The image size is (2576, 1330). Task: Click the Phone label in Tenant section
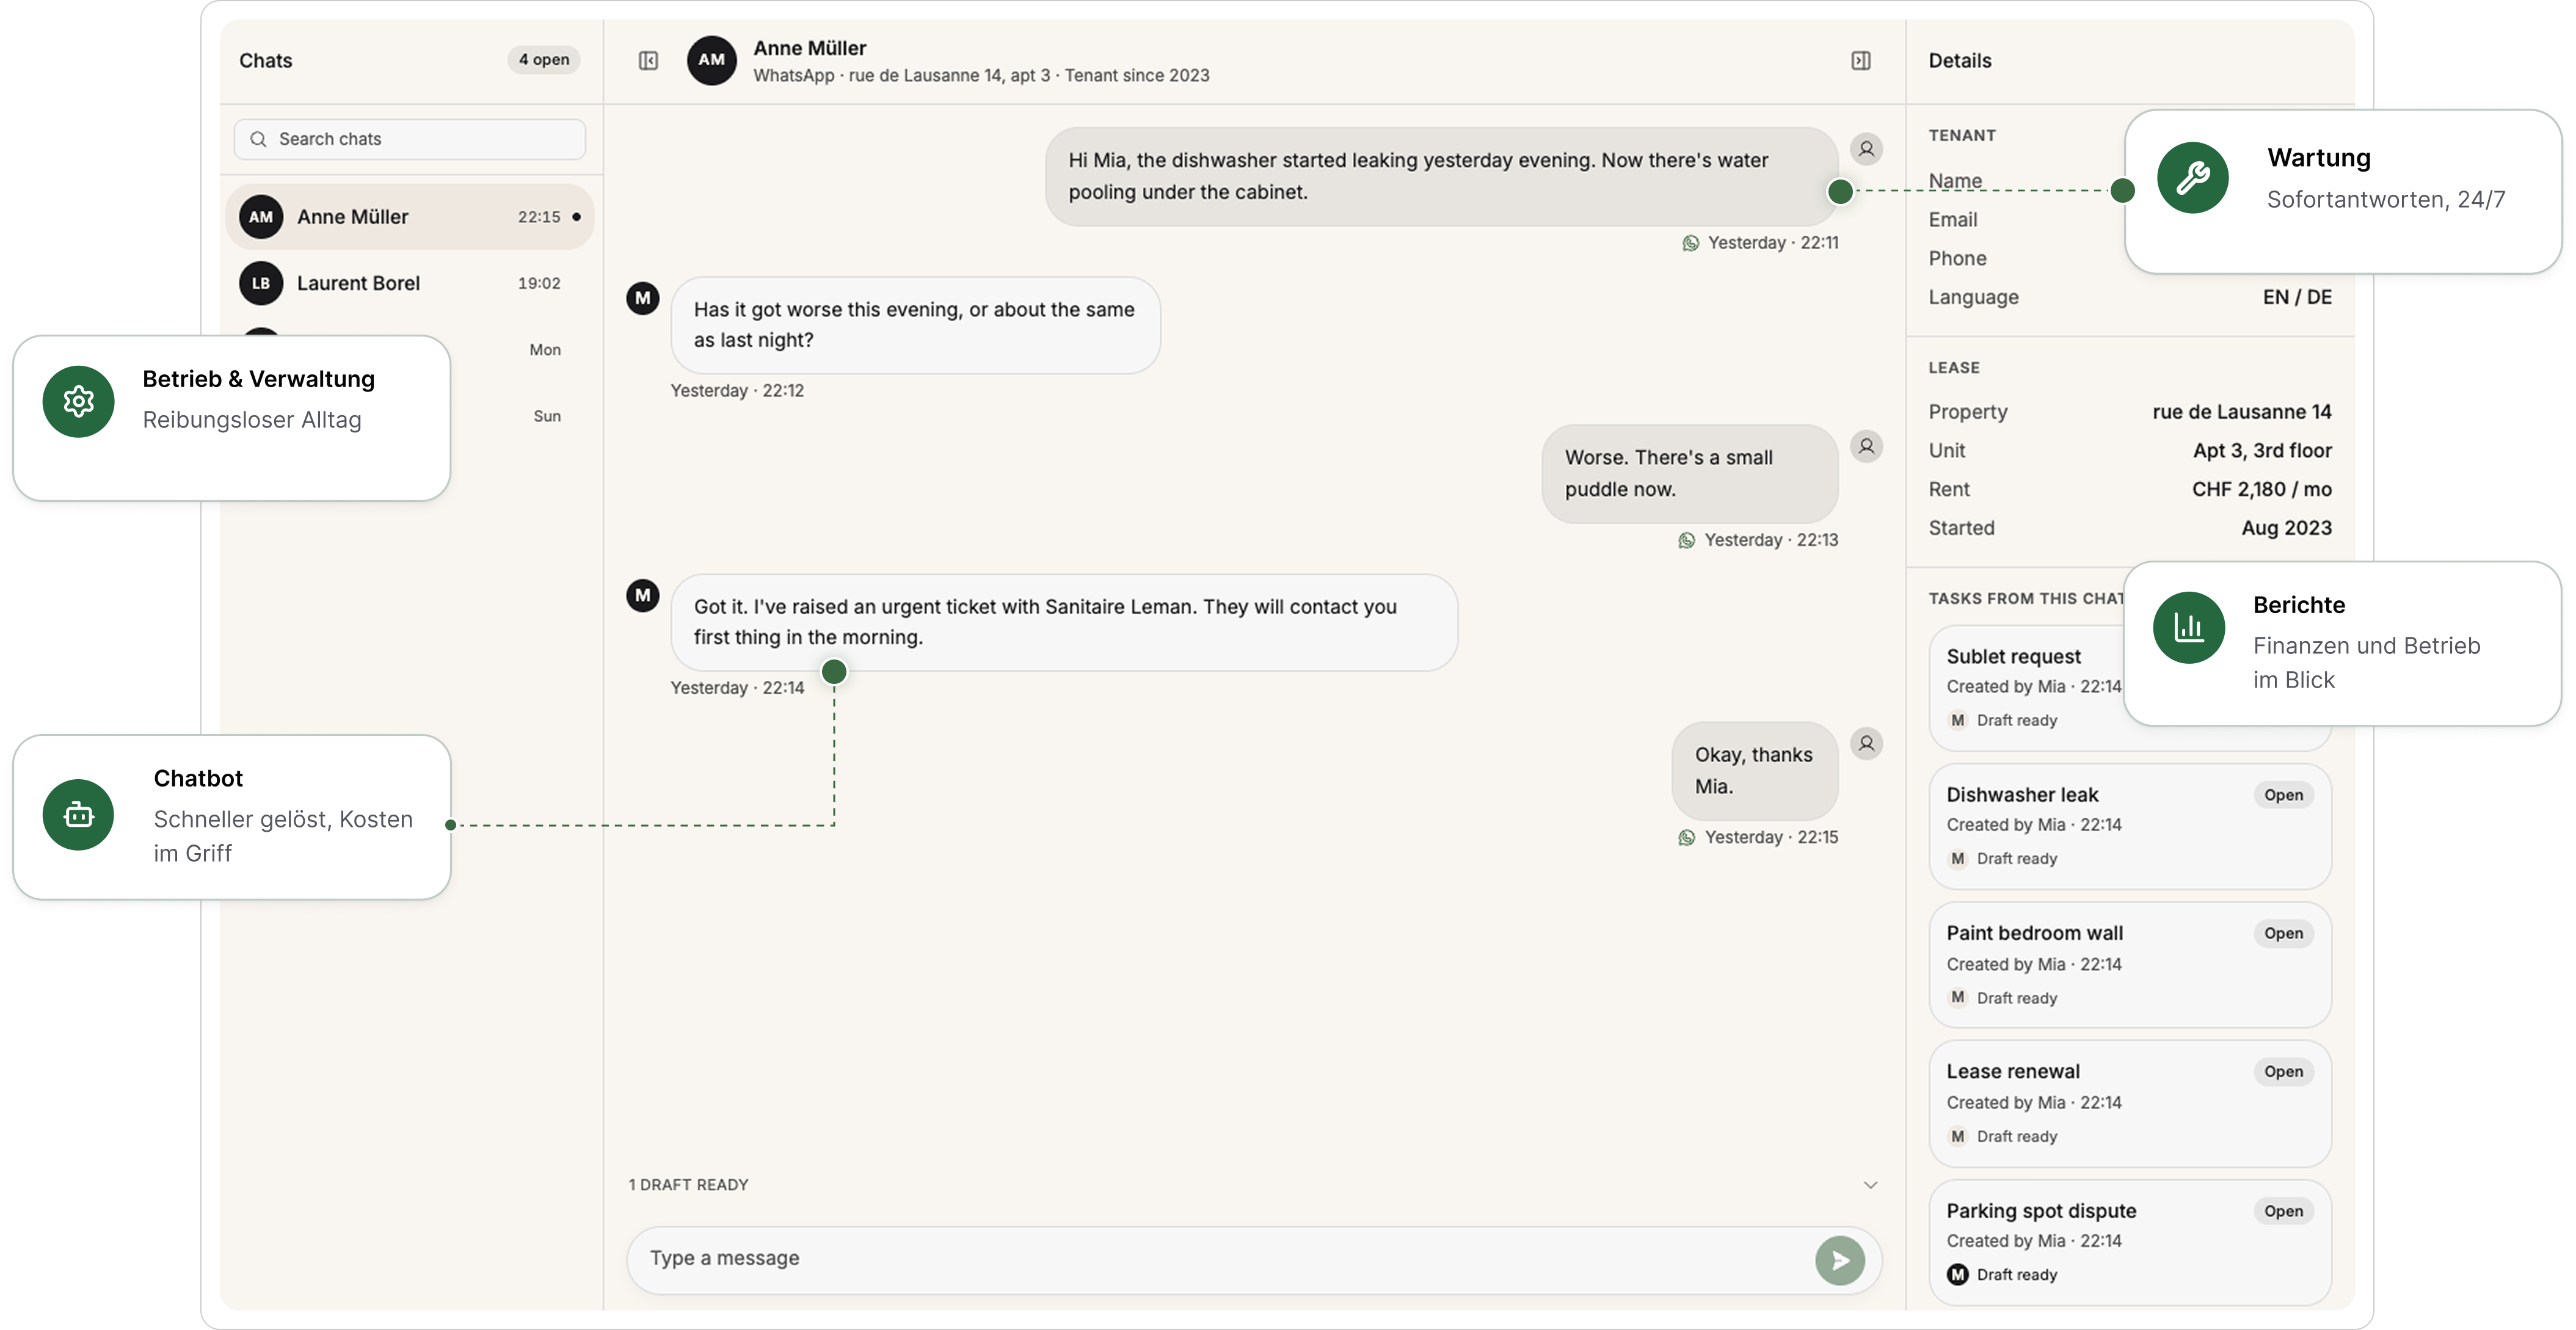pyautogui.click(x=1957, y=258)
